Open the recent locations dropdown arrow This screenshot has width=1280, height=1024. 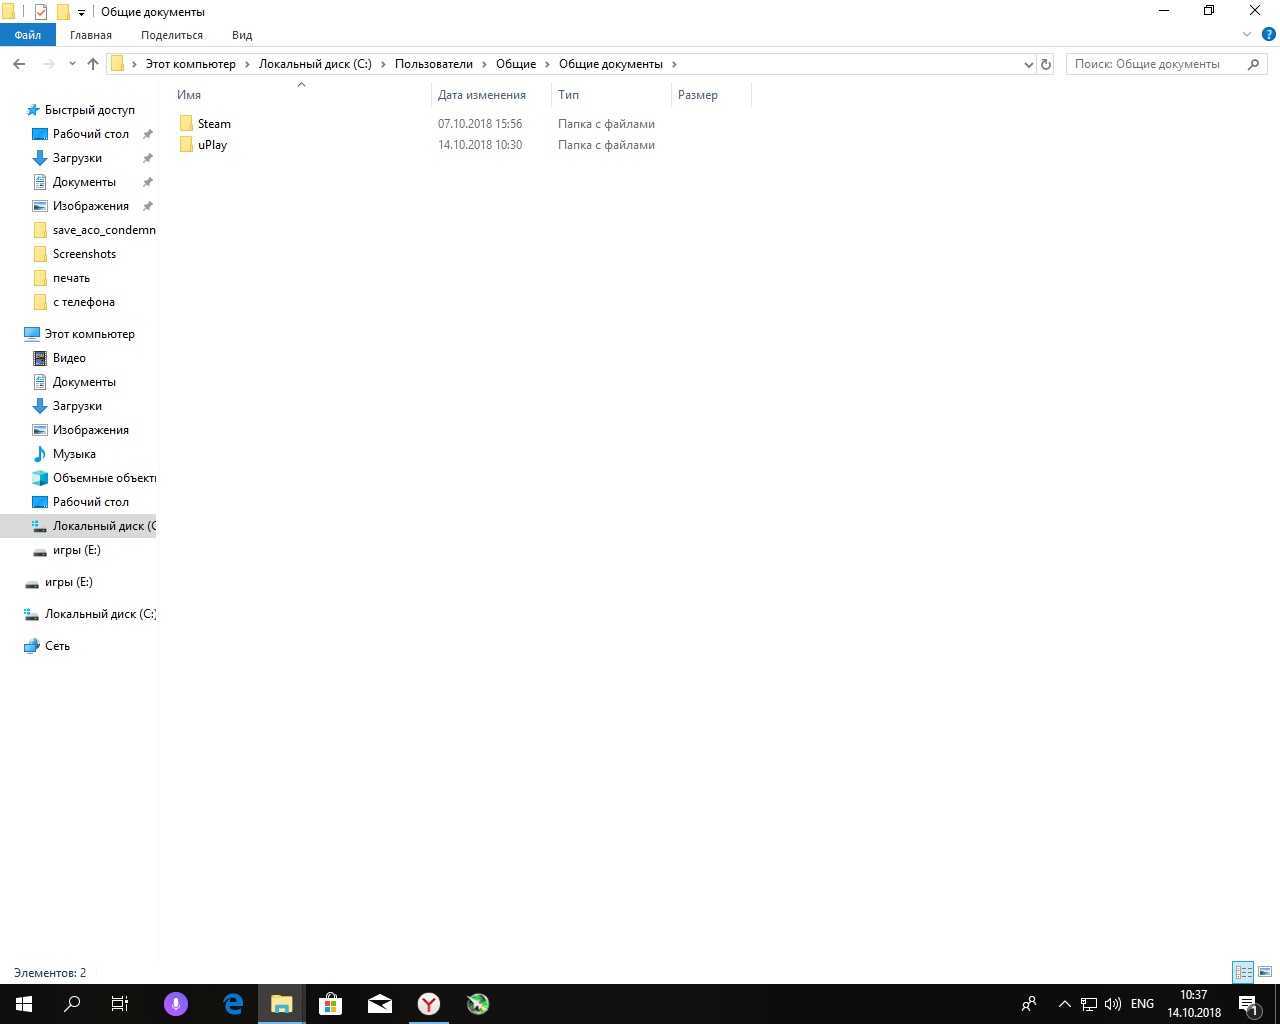[72, 64]
